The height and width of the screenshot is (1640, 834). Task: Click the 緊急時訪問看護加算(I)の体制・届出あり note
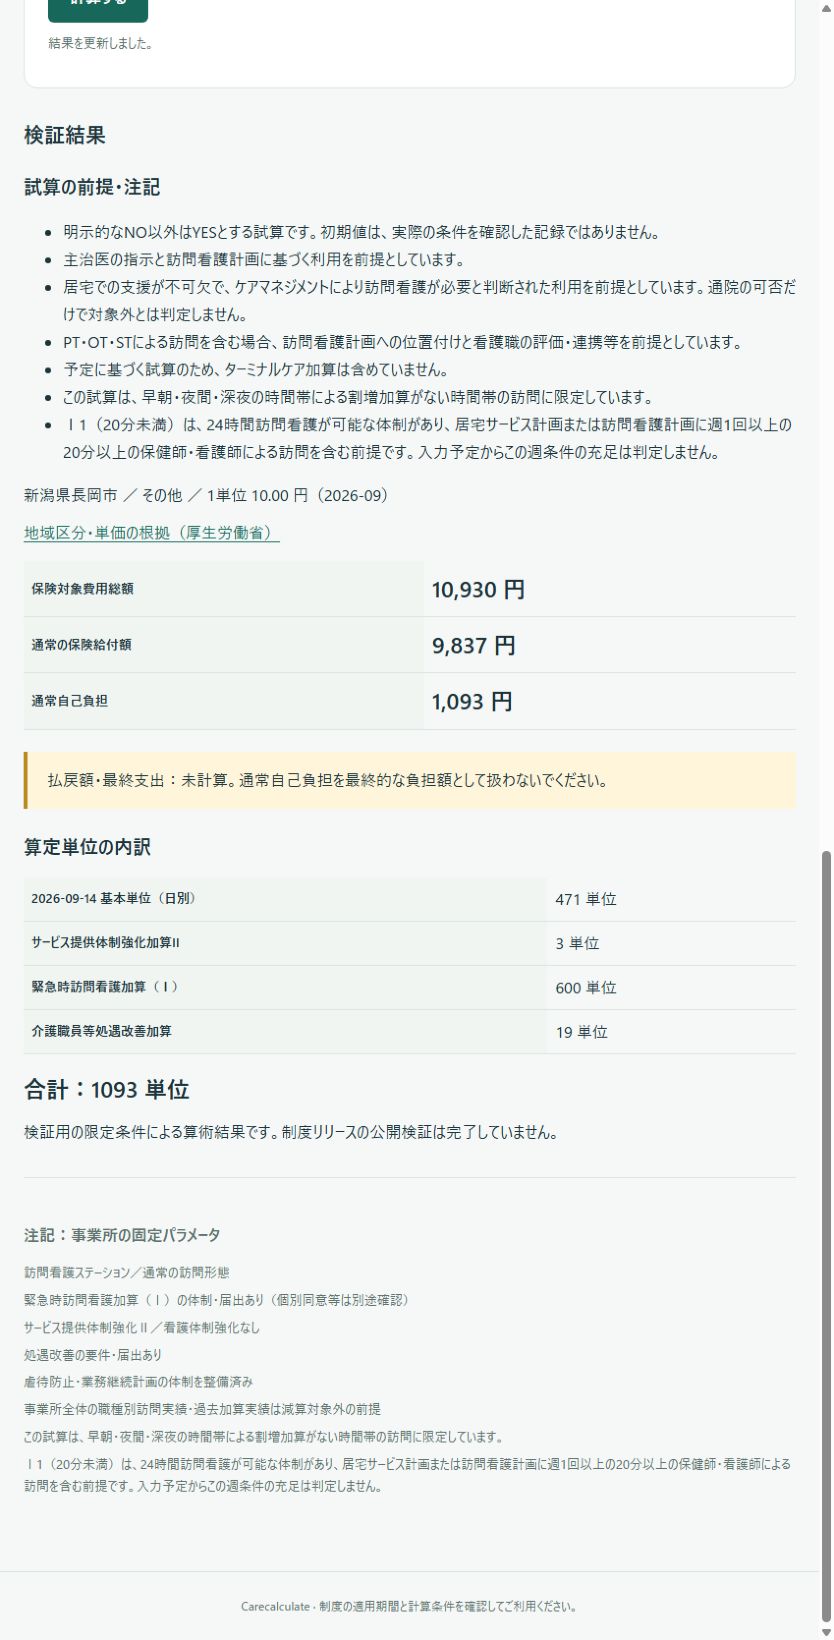tap(217, 1300)
